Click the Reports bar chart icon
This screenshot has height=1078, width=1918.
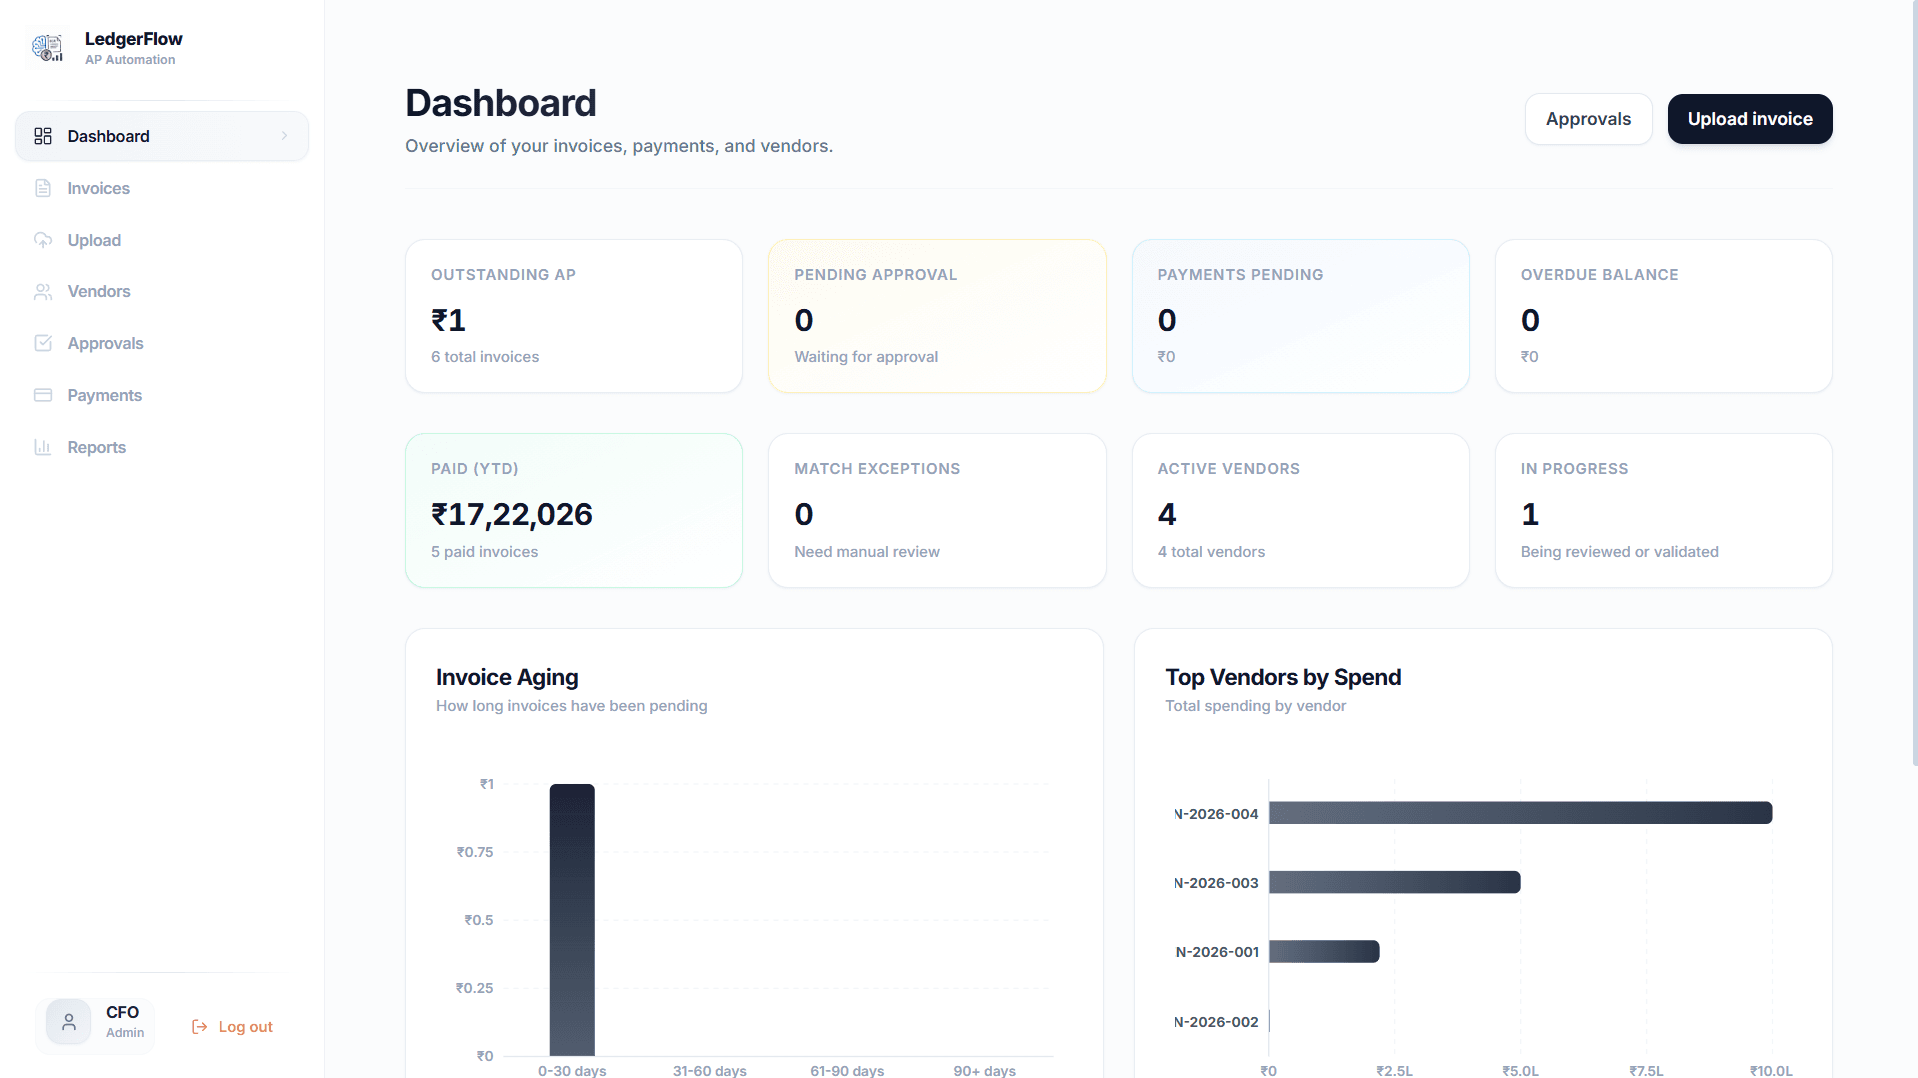point(43,447)
